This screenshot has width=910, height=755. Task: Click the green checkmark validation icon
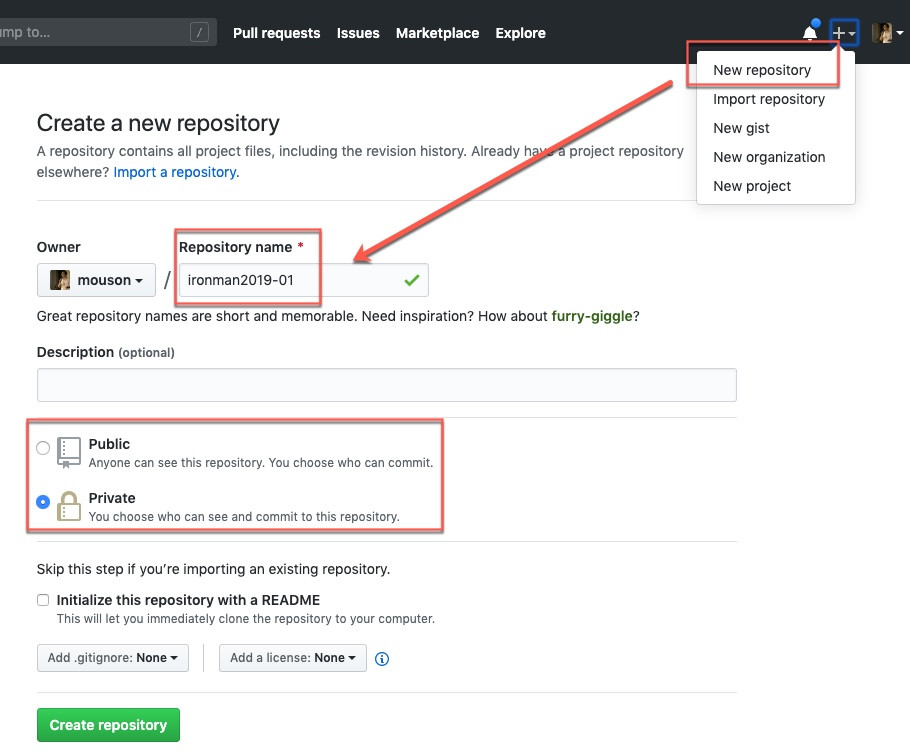pos(411,281)
